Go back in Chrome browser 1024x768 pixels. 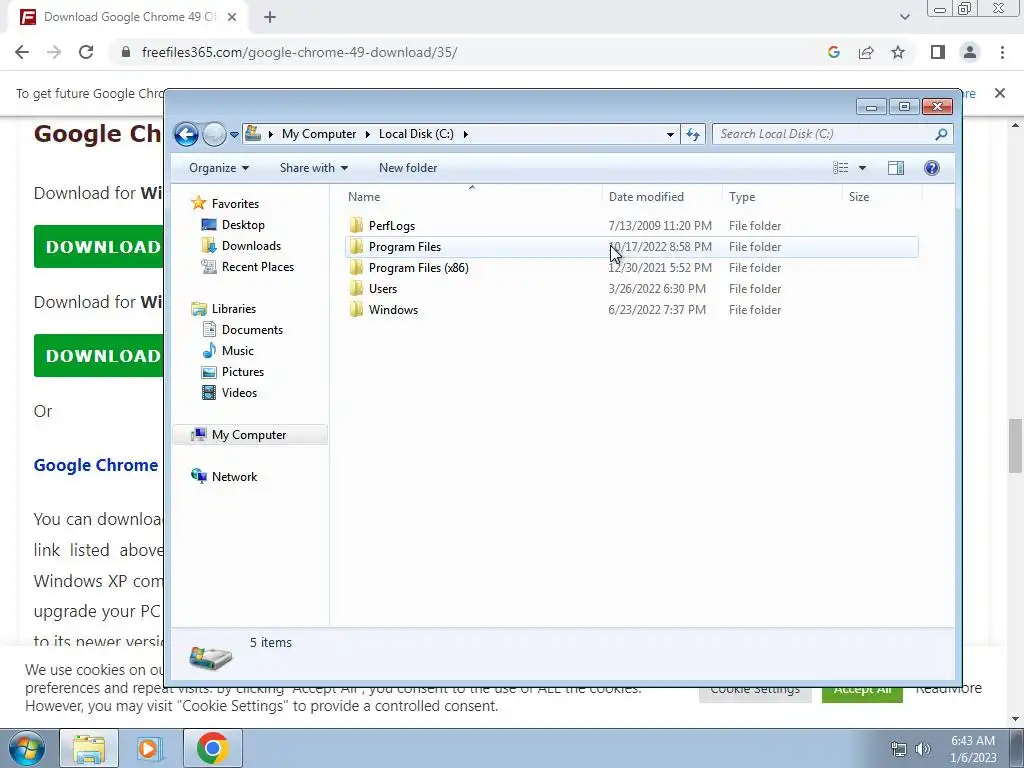click(22, 52)
